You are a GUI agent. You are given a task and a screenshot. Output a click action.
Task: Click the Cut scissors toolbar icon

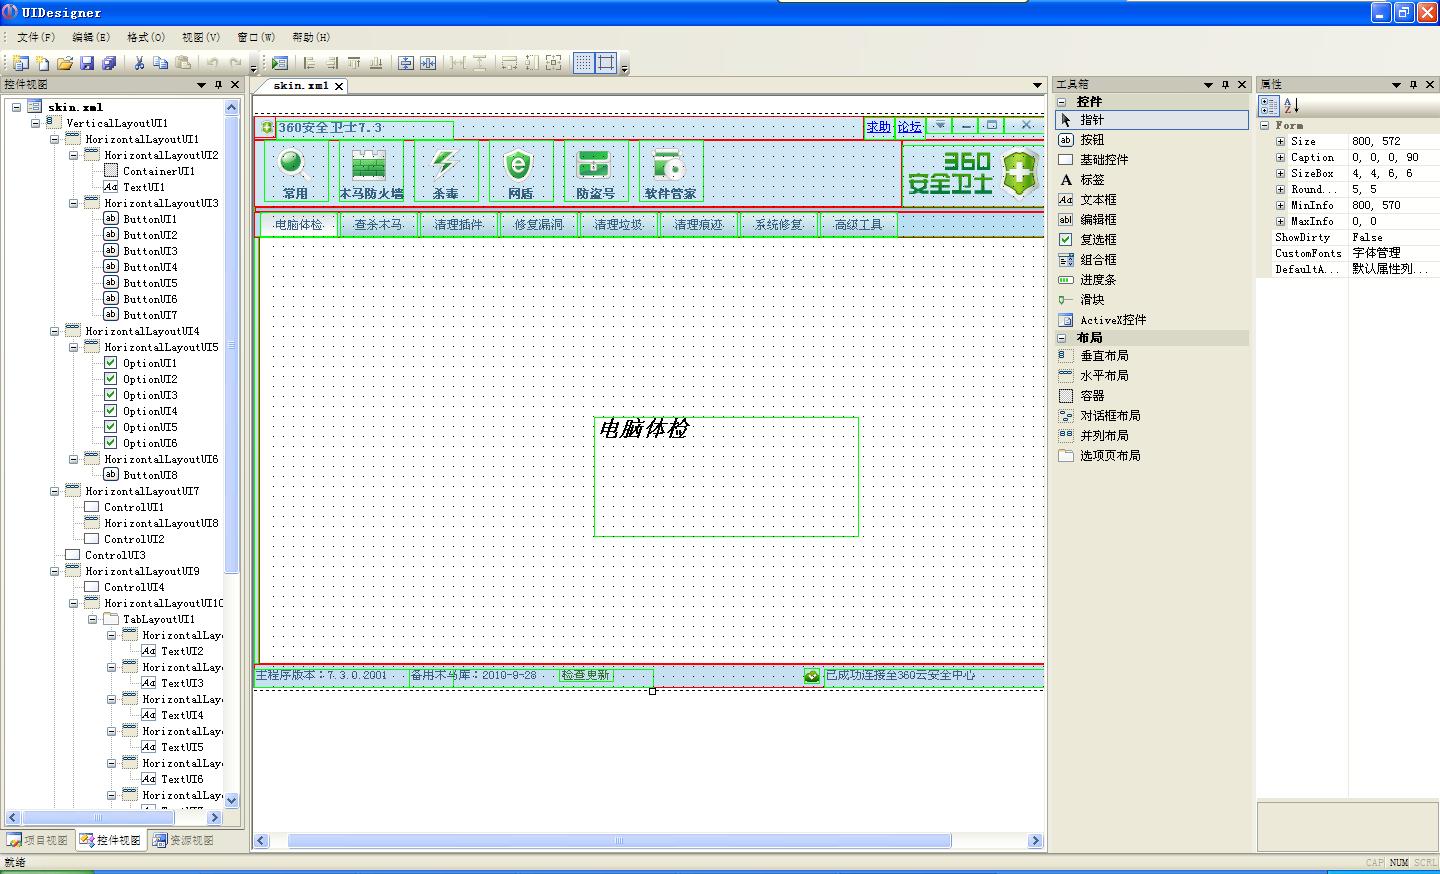click(x=139, y=63)
